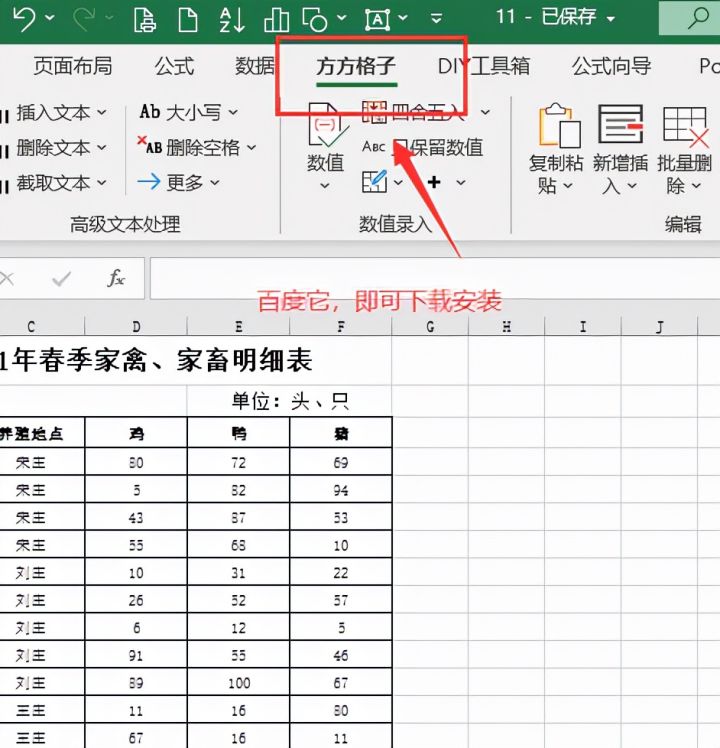Expand the text box icon dropdown arrow
Image resolution: width=720 pixels, height=748 pixels.
click(403, 18)
